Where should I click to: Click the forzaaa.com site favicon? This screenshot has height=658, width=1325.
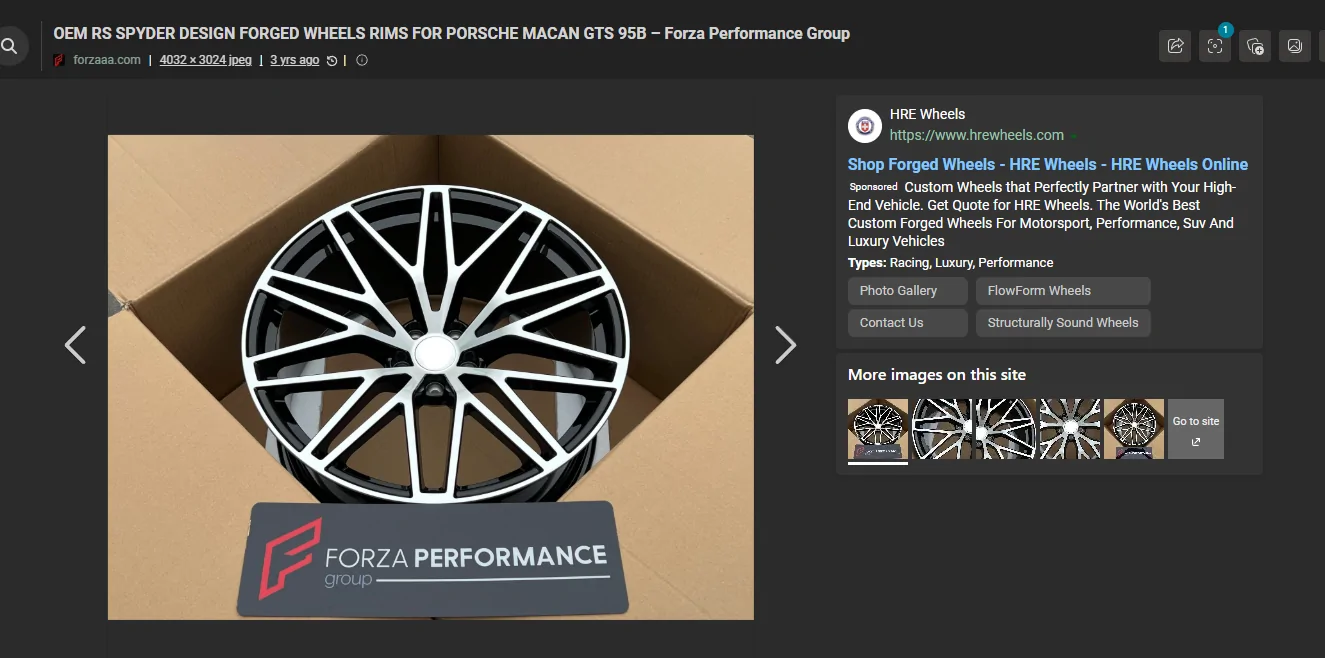pyautogui.click(x=58, y=59)
